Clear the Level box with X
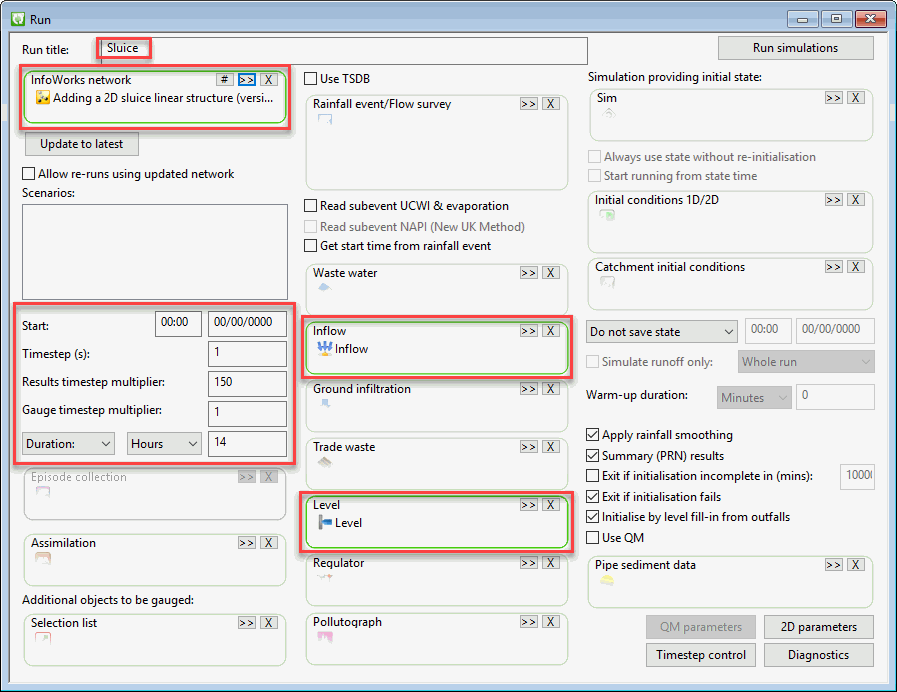This screenshot has width=897, height=692. 551,504
